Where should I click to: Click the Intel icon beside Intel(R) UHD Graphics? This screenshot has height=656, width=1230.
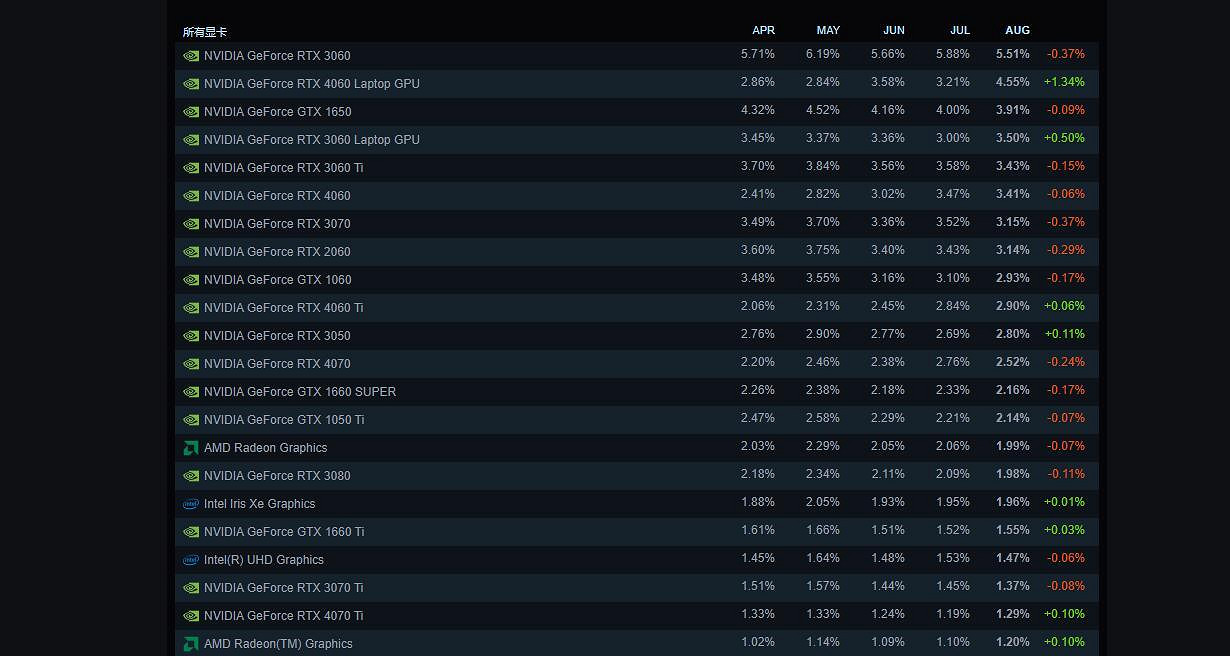pyautogui.click(x=191, y=560)
